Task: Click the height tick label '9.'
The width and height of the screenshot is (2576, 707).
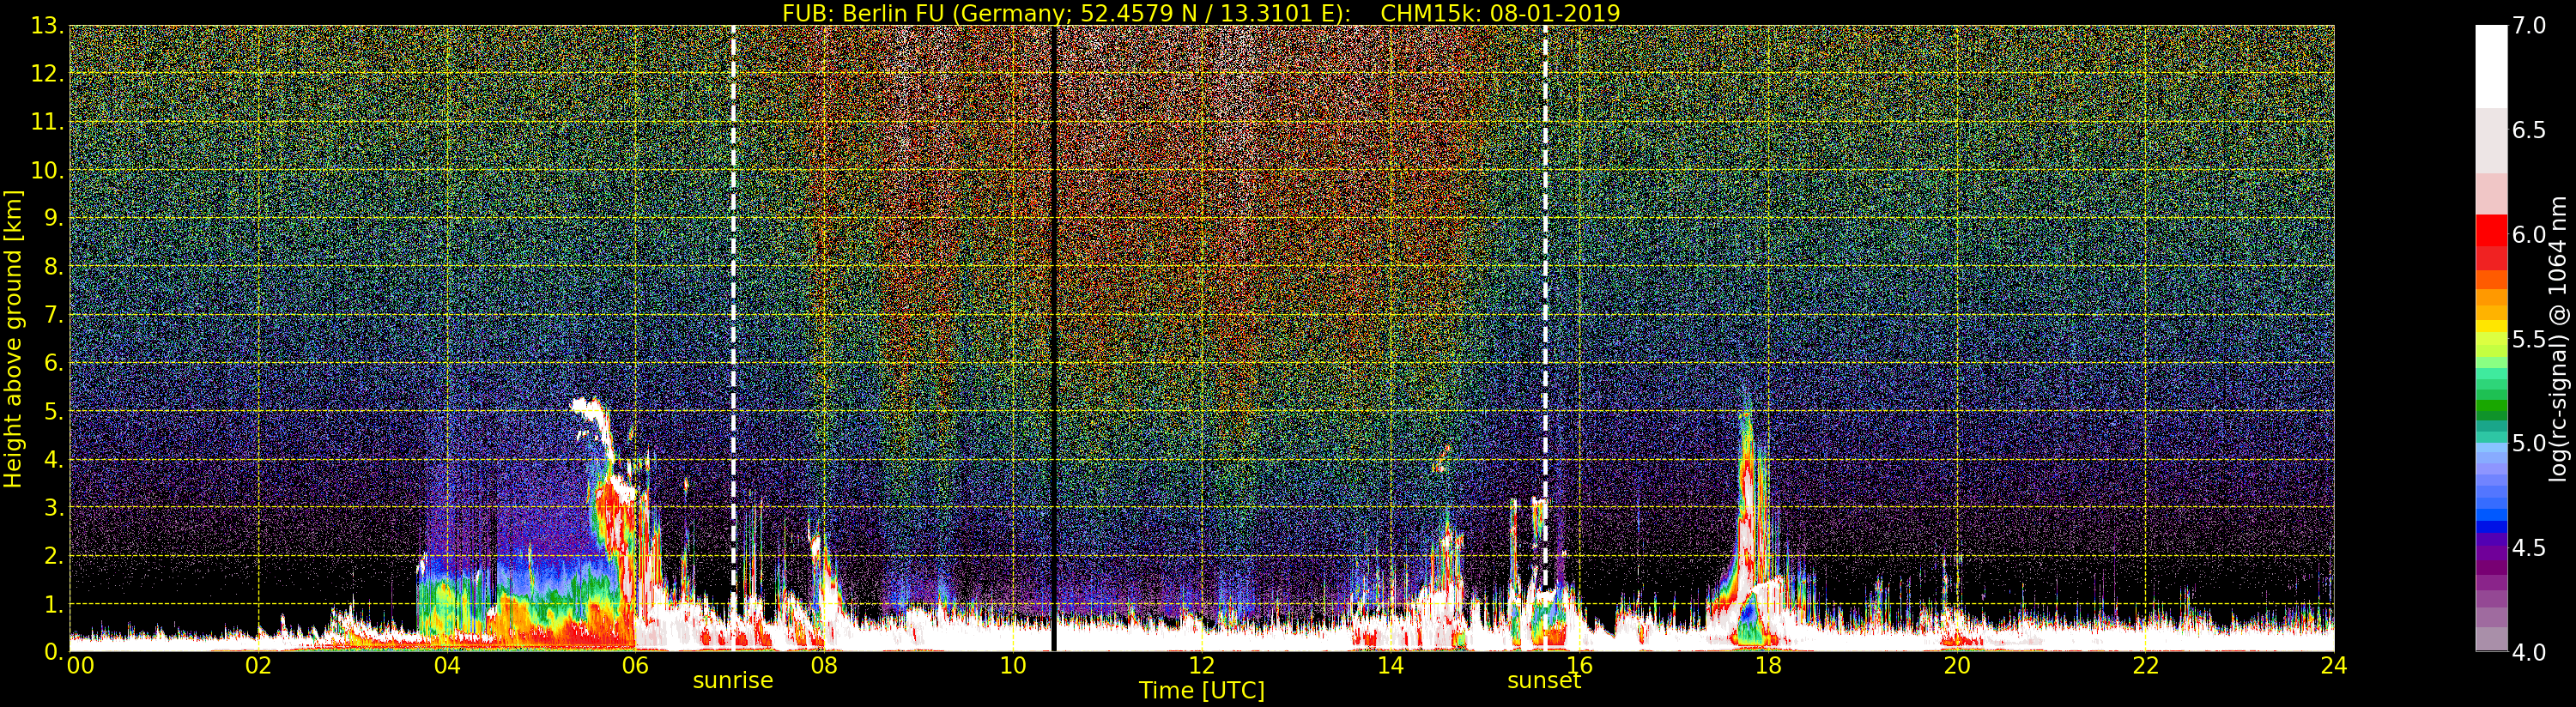Action: point(54,218)
